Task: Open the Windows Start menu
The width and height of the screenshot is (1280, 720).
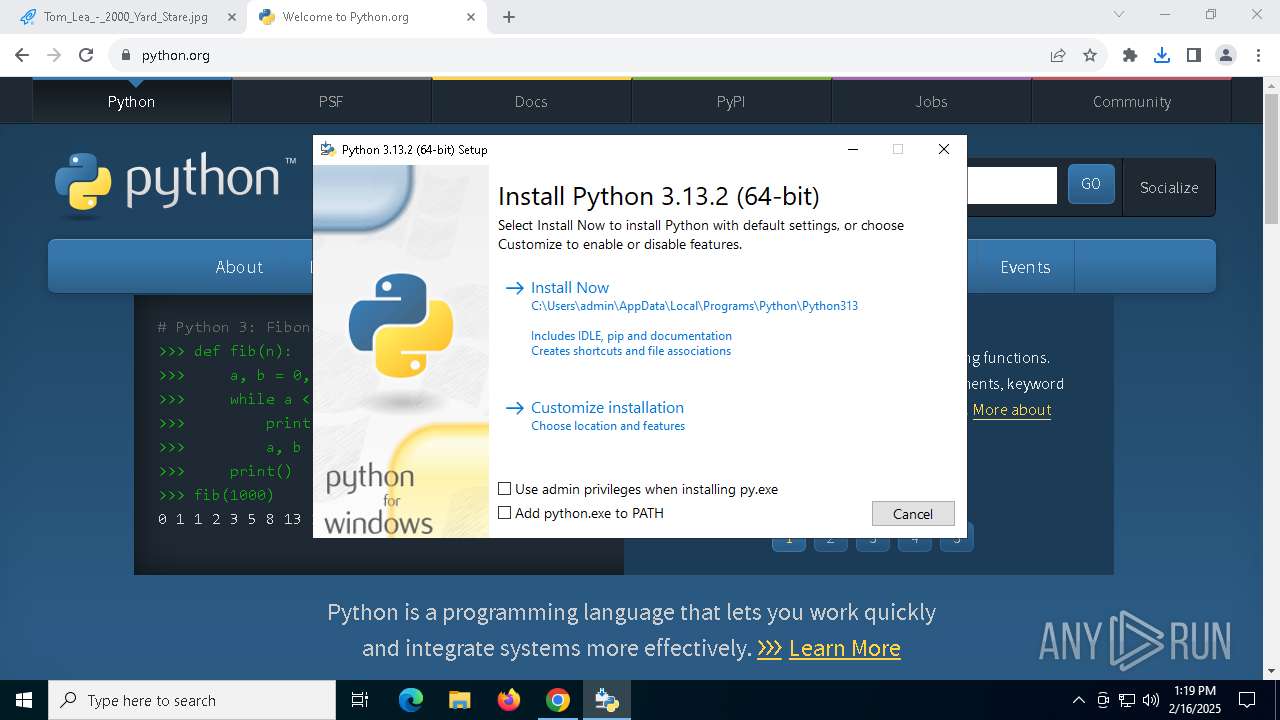Action: 24,700
